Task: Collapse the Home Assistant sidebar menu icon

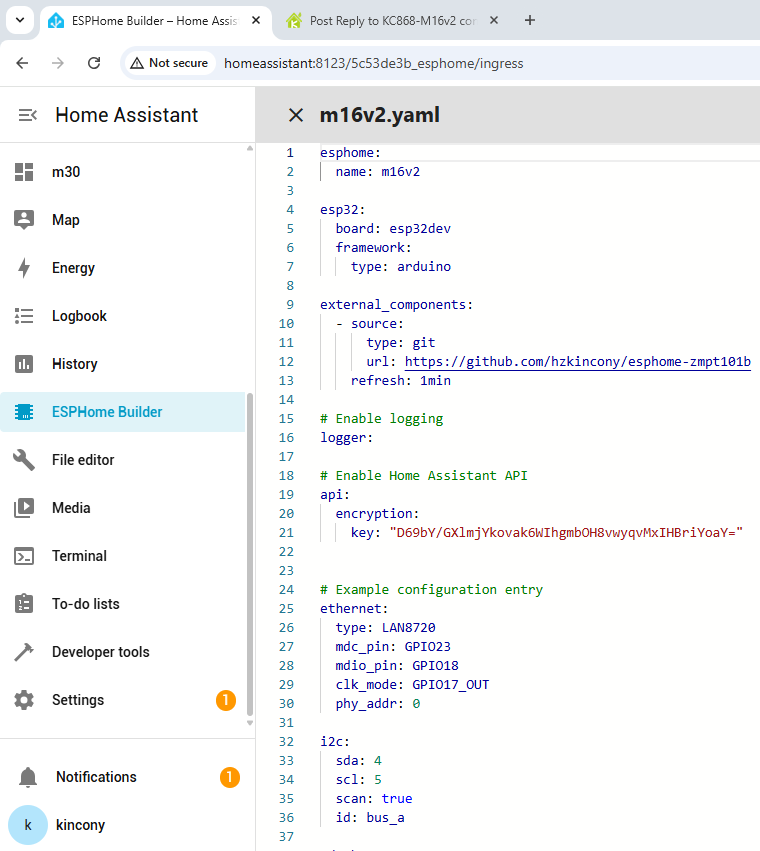Action: point(27,115)
